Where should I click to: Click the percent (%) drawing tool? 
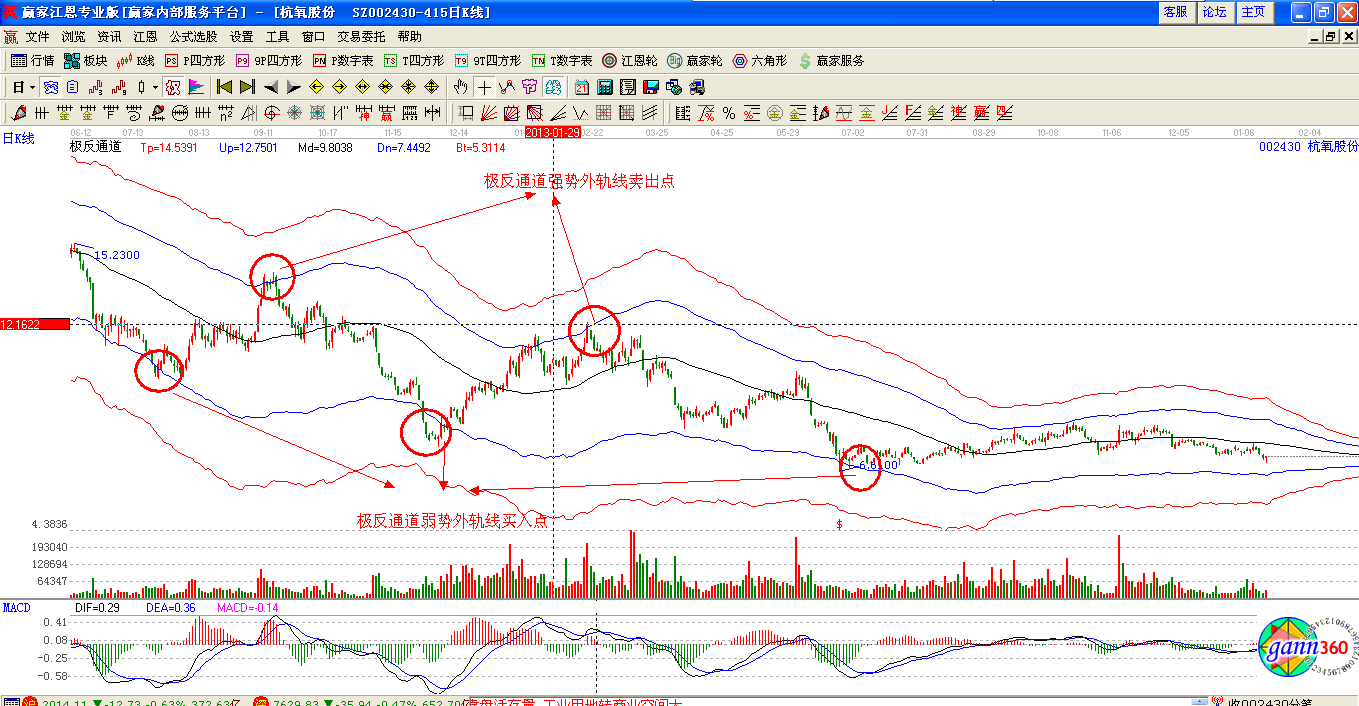pos(729,113)
